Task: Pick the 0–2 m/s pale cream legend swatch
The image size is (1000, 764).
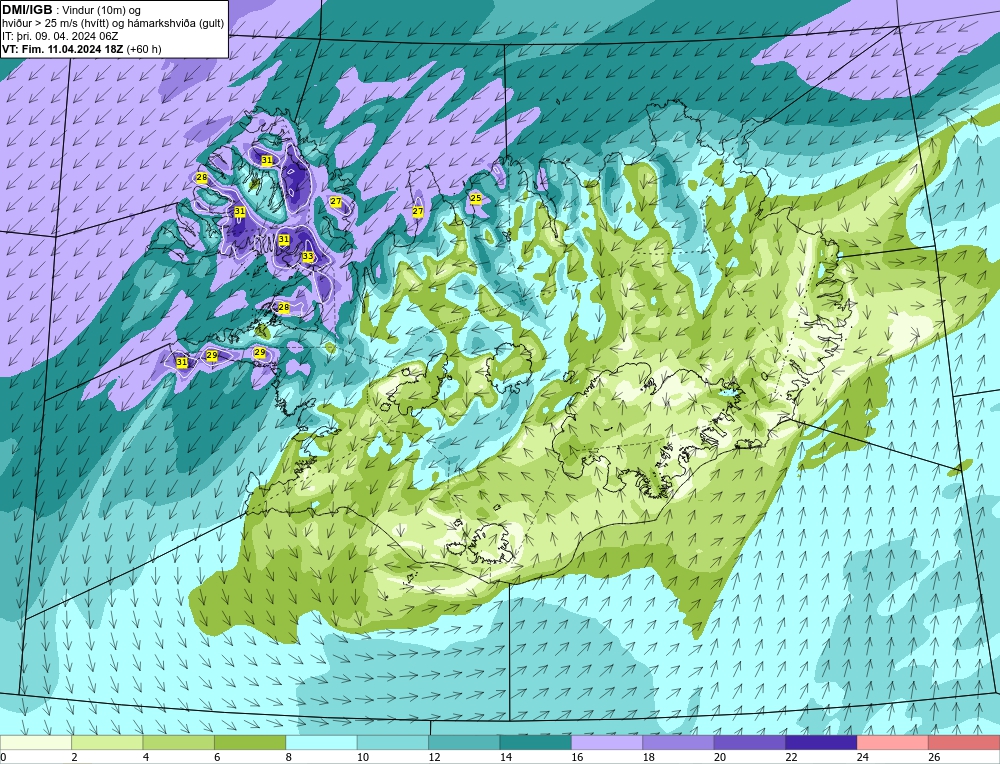Action: pos(36,742)
